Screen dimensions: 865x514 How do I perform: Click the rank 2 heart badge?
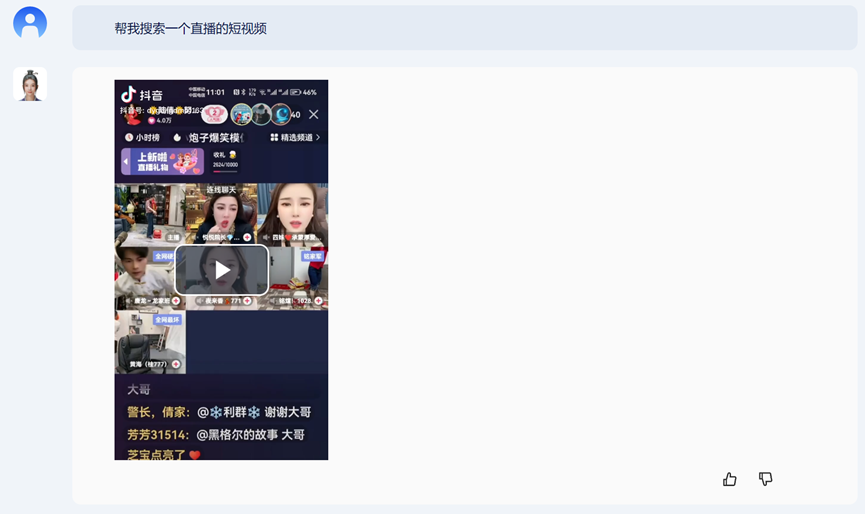tap(215, 114)
